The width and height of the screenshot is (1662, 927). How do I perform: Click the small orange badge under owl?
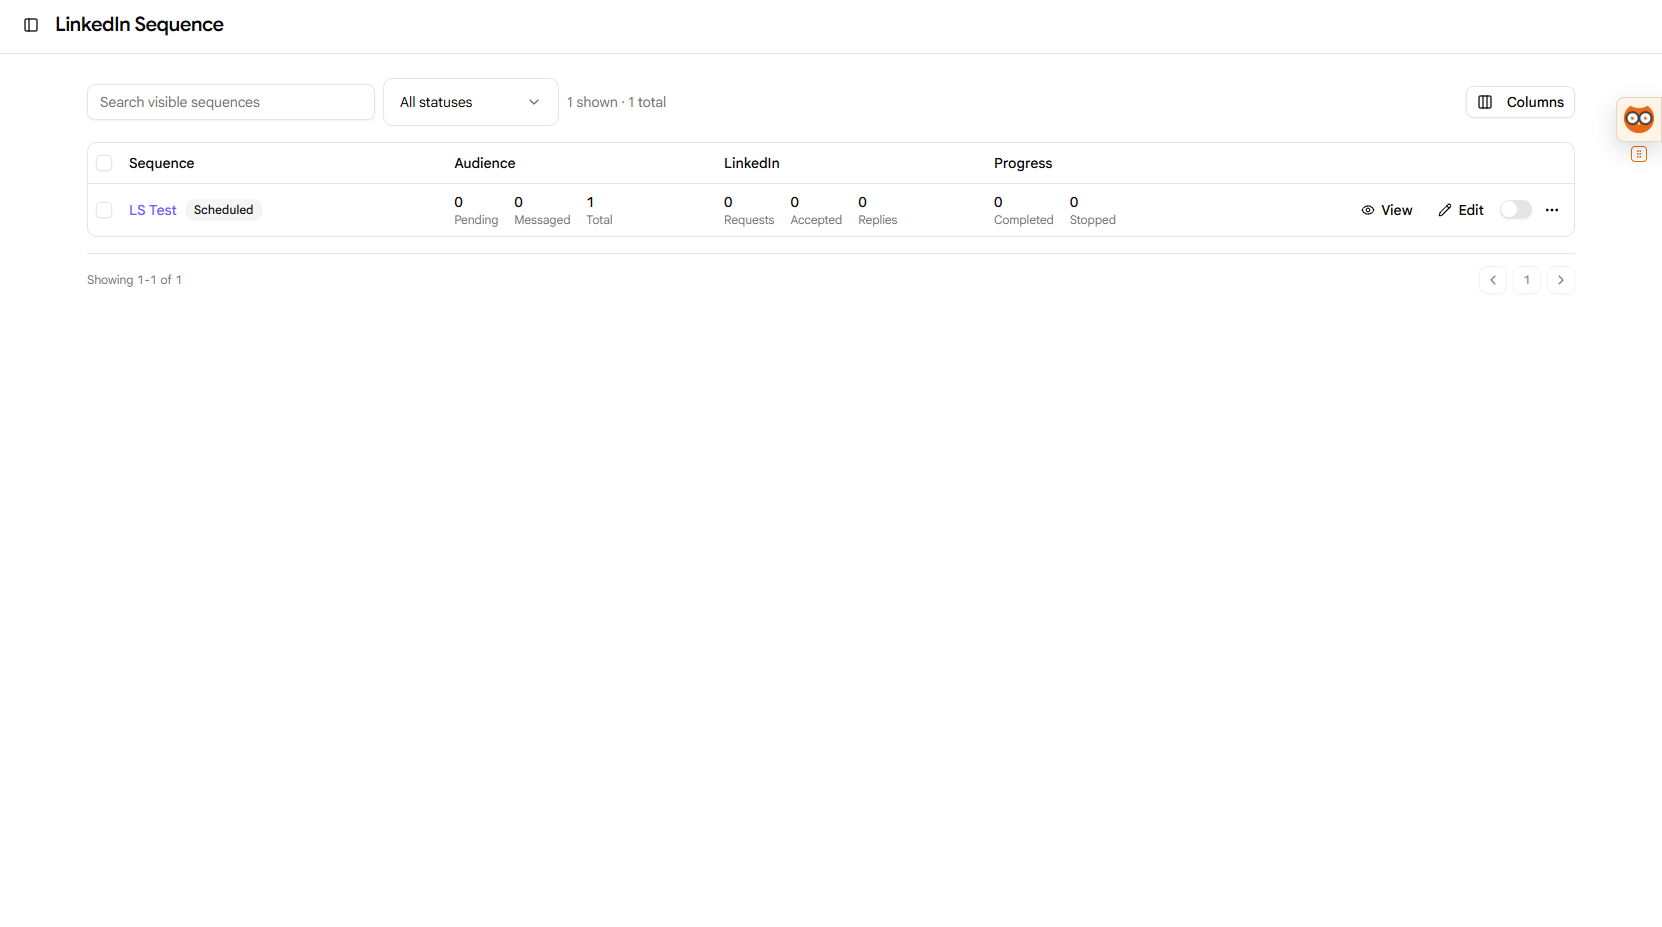(x=1638, y=154)
